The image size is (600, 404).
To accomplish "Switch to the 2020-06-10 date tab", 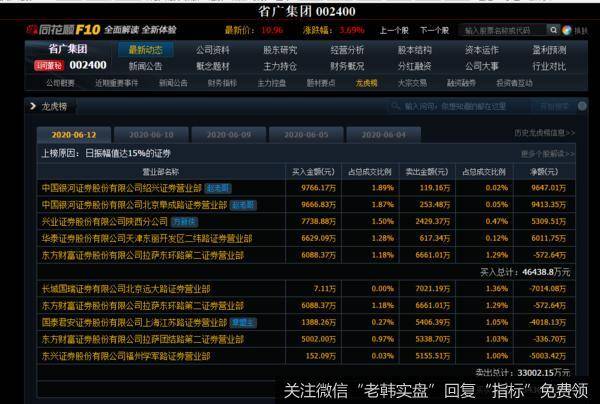I will point(151,135).
